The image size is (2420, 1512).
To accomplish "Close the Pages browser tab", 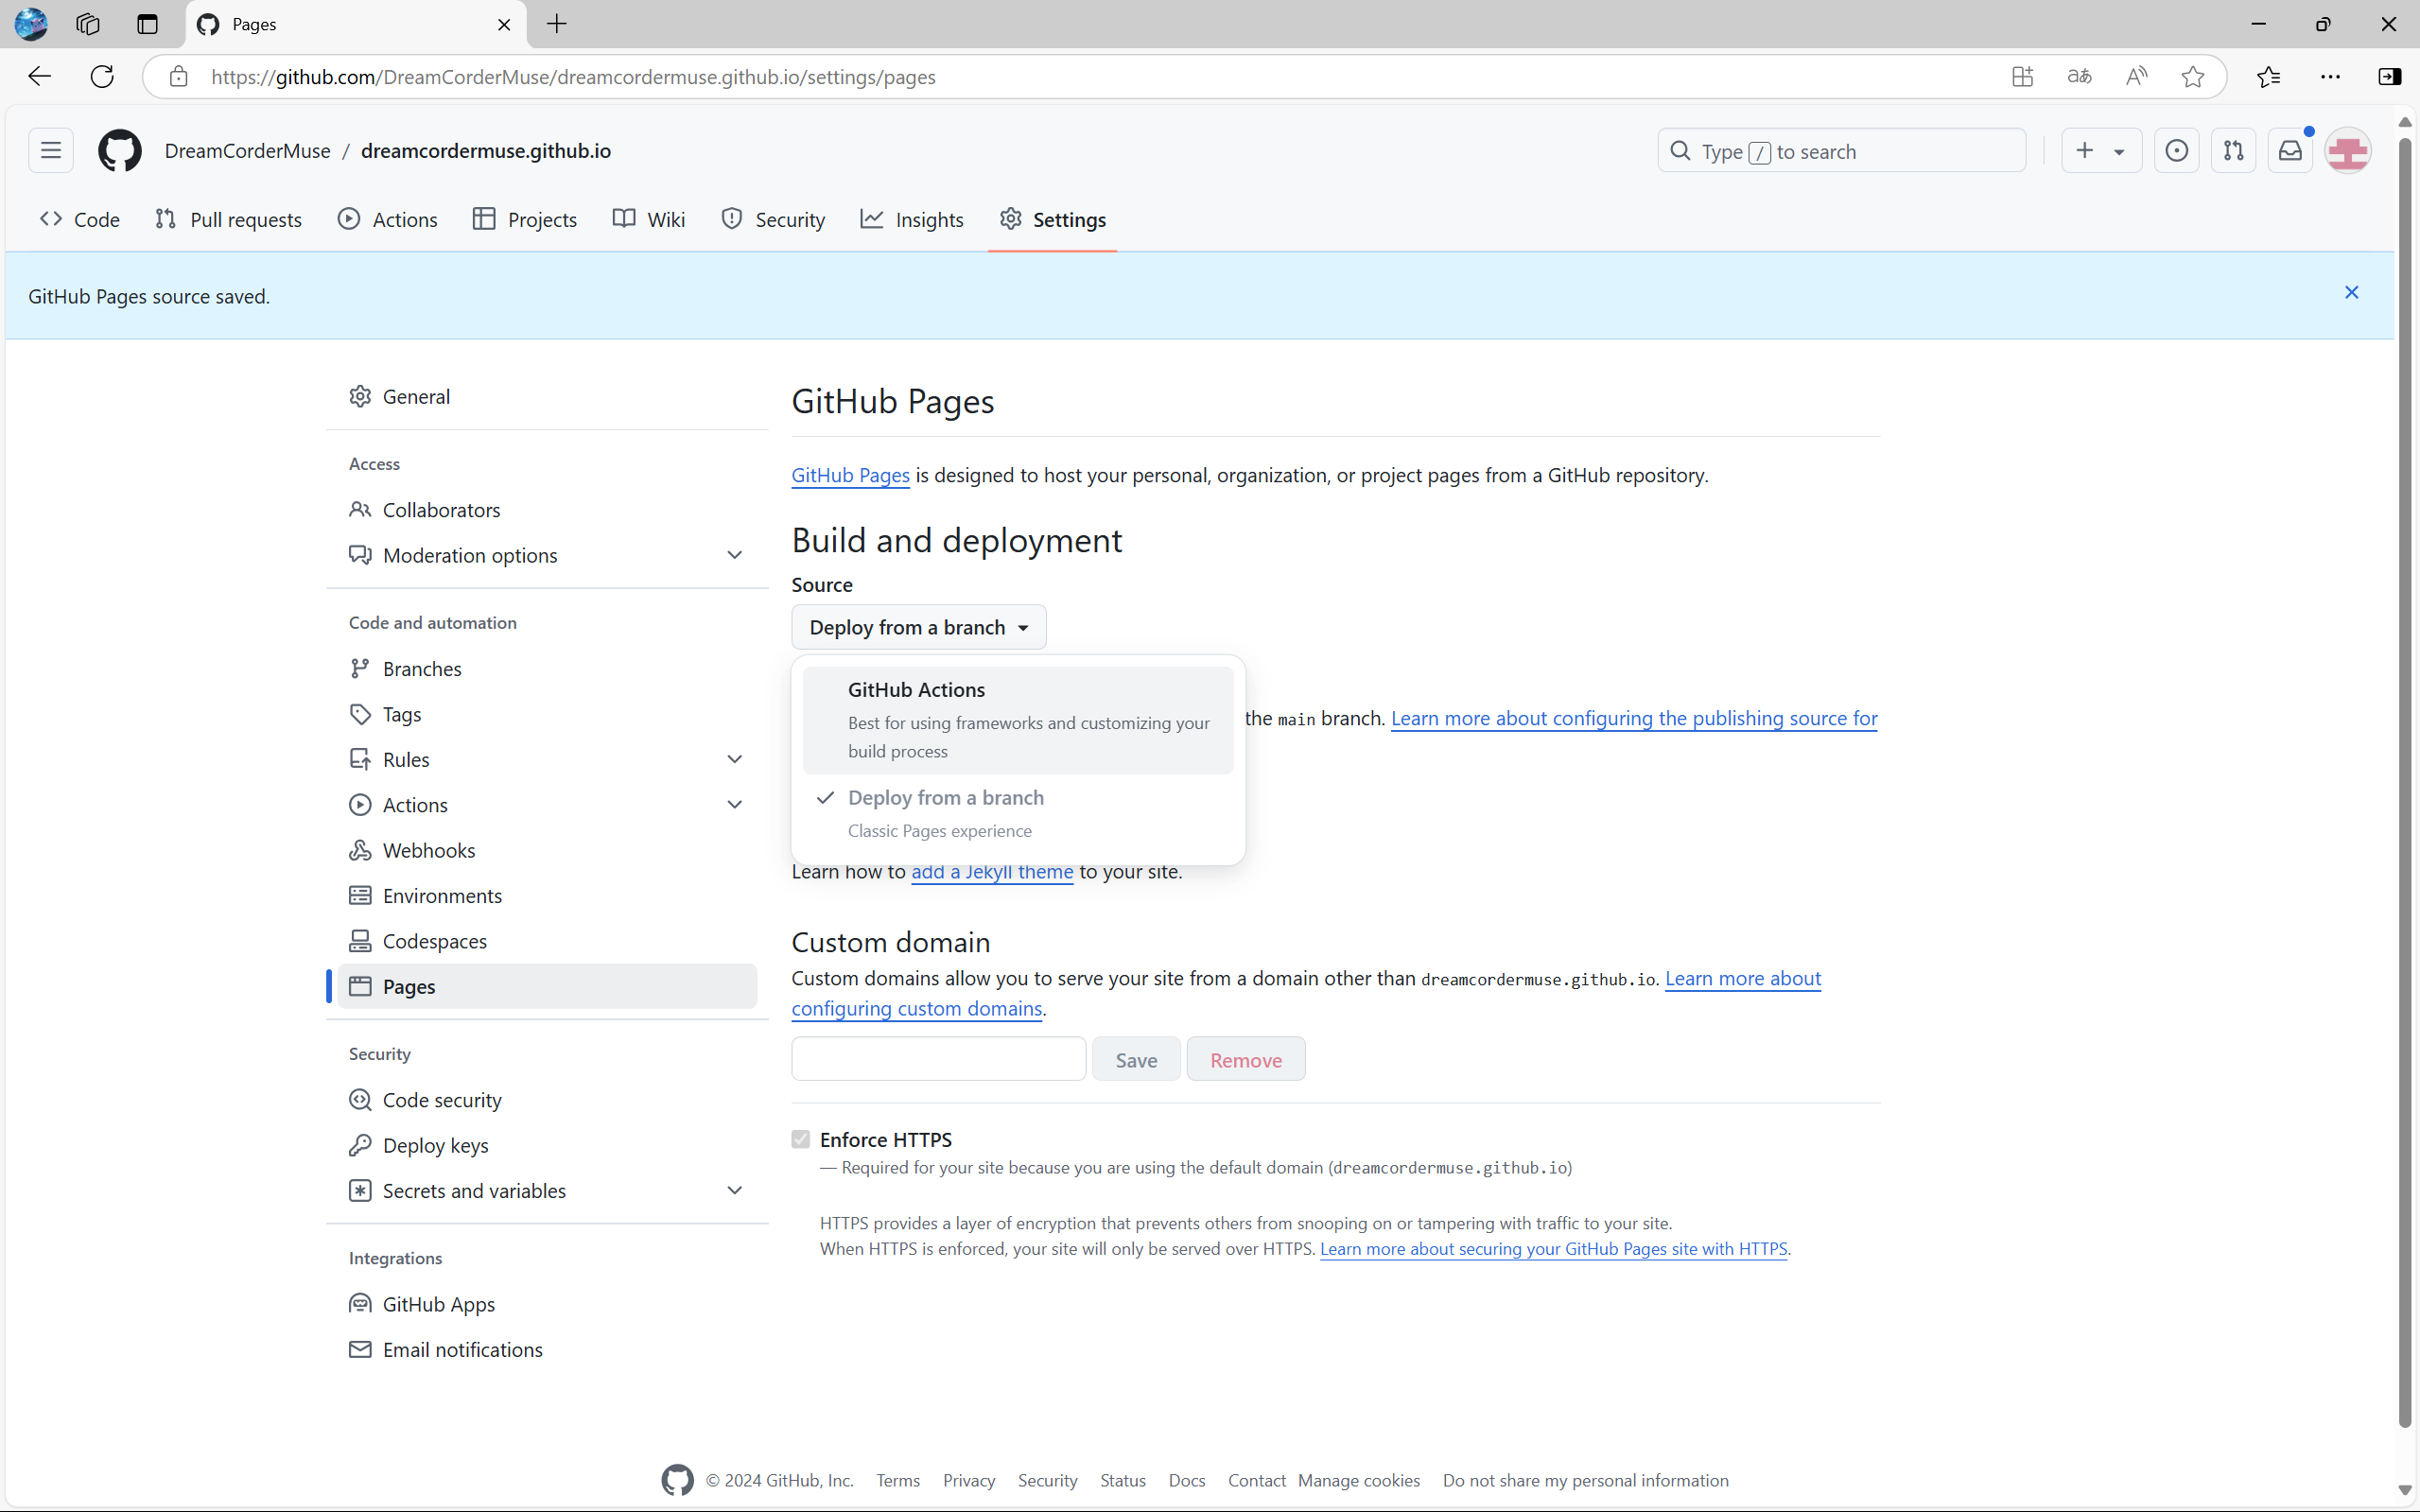I will point(504,24).
